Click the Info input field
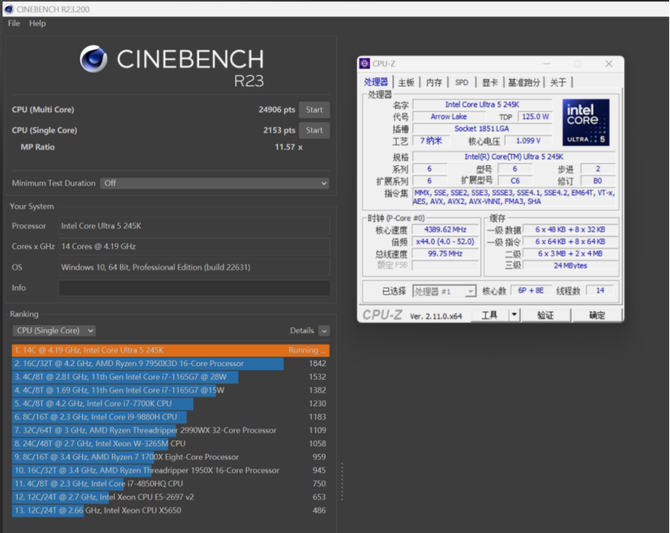 (194, 288)
